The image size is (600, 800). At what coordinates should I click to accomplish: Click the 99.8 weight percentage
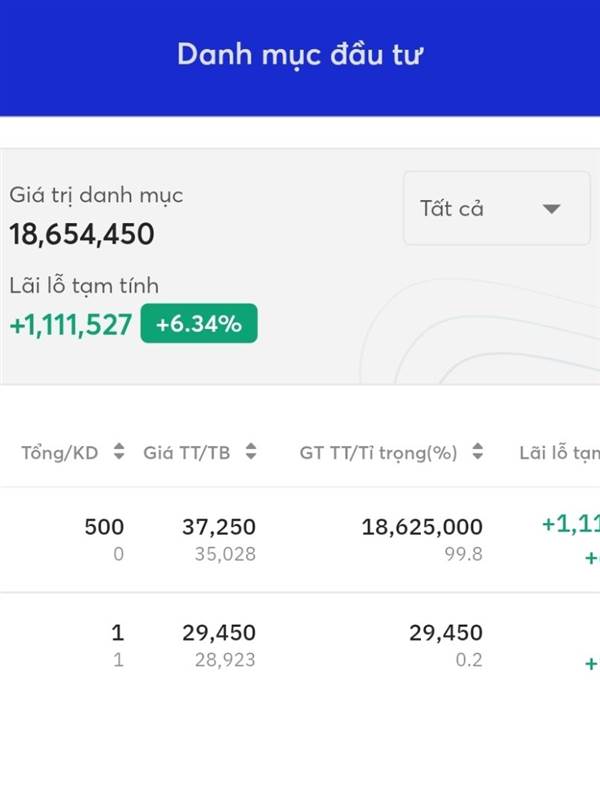[x=463, y=553]
